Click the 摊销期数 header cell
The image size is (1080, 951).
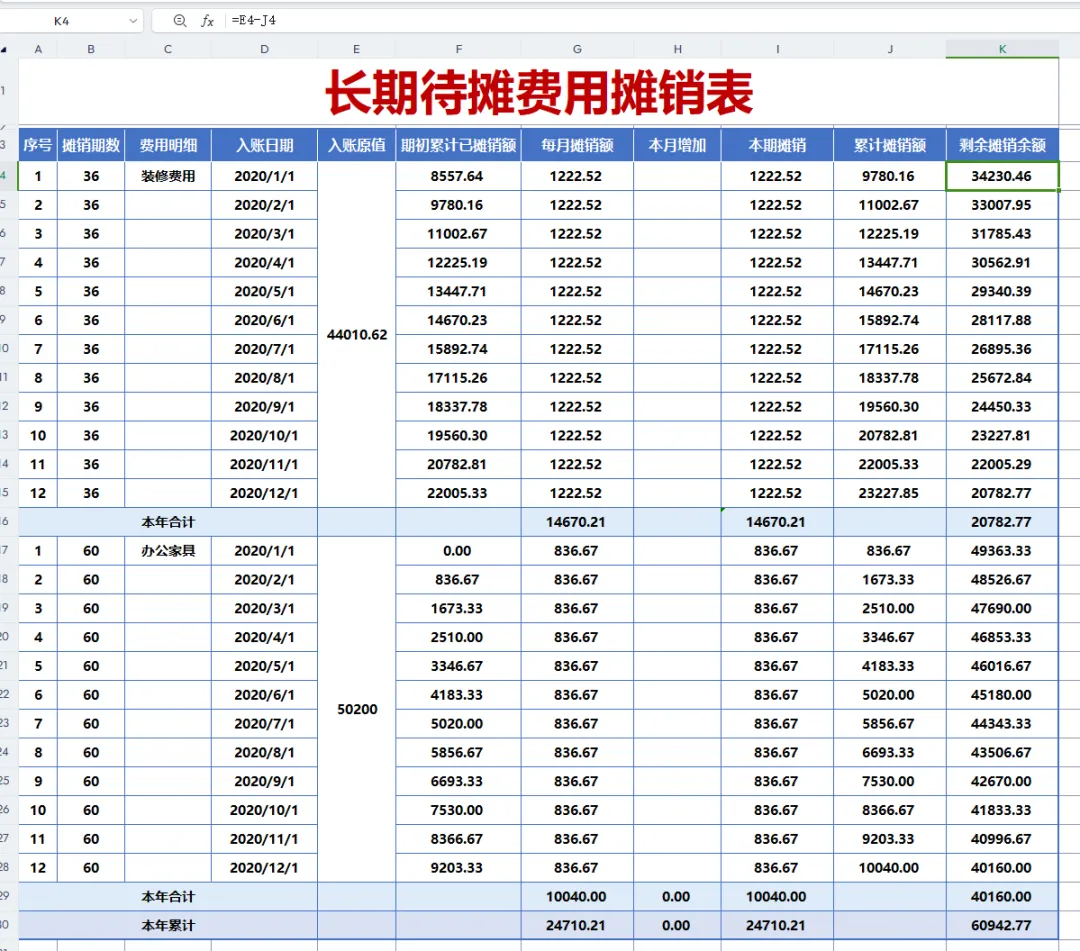[x=91, y=145]
